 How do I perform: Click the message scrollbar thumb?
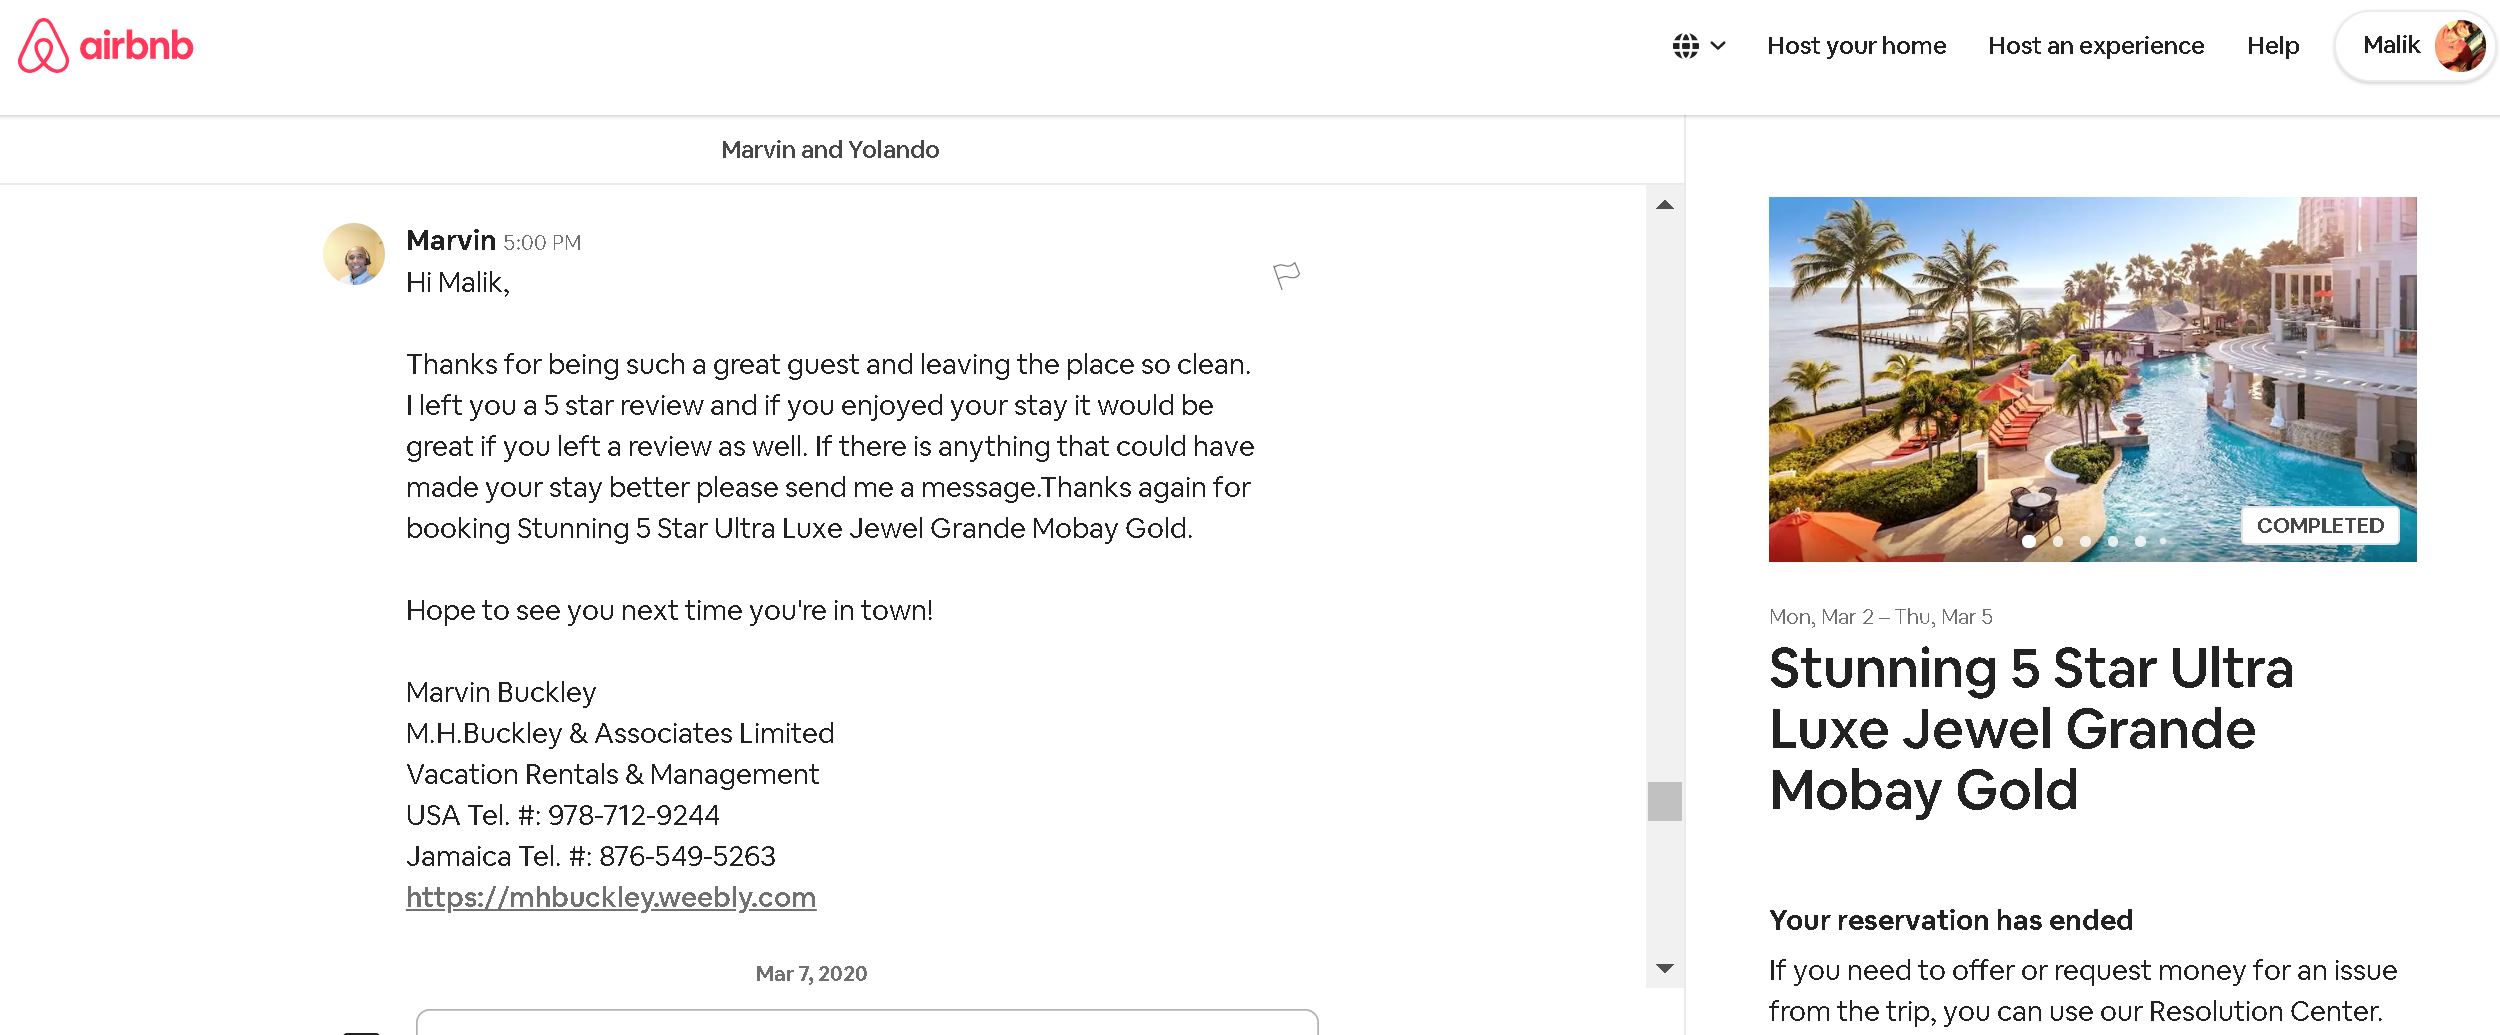(1665, 801)
